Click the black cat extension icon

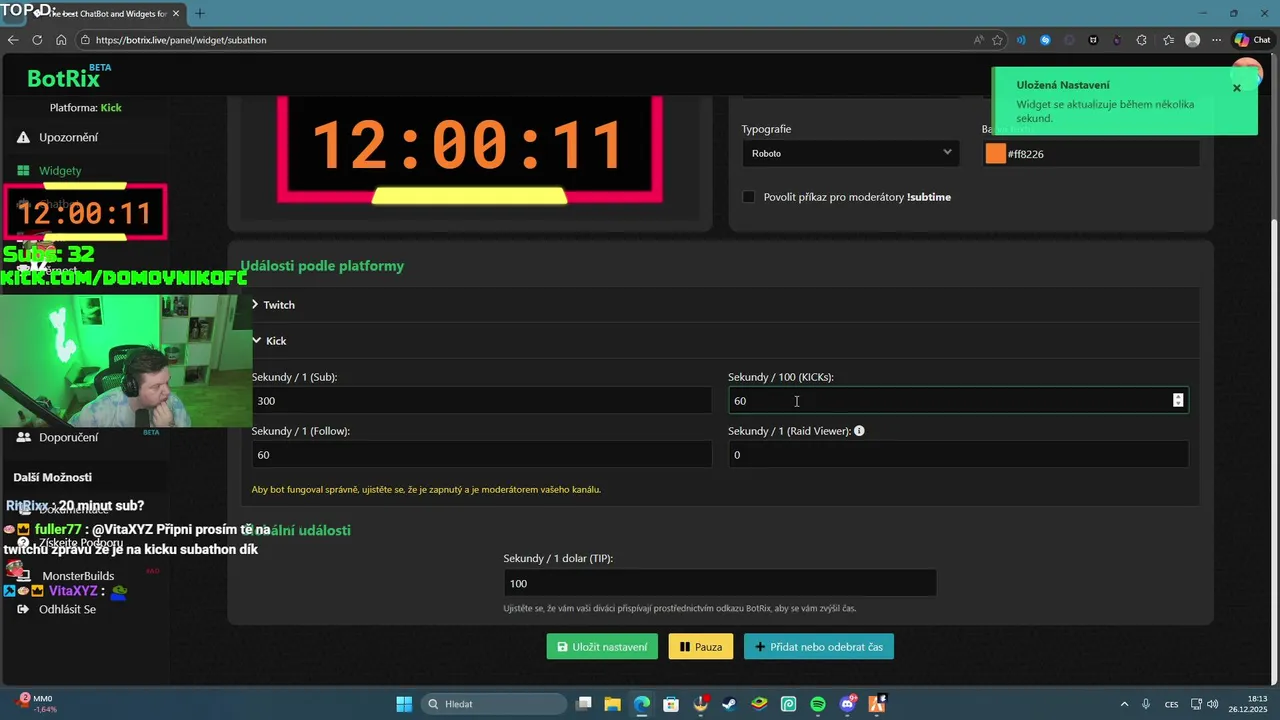click(1093, 40)
